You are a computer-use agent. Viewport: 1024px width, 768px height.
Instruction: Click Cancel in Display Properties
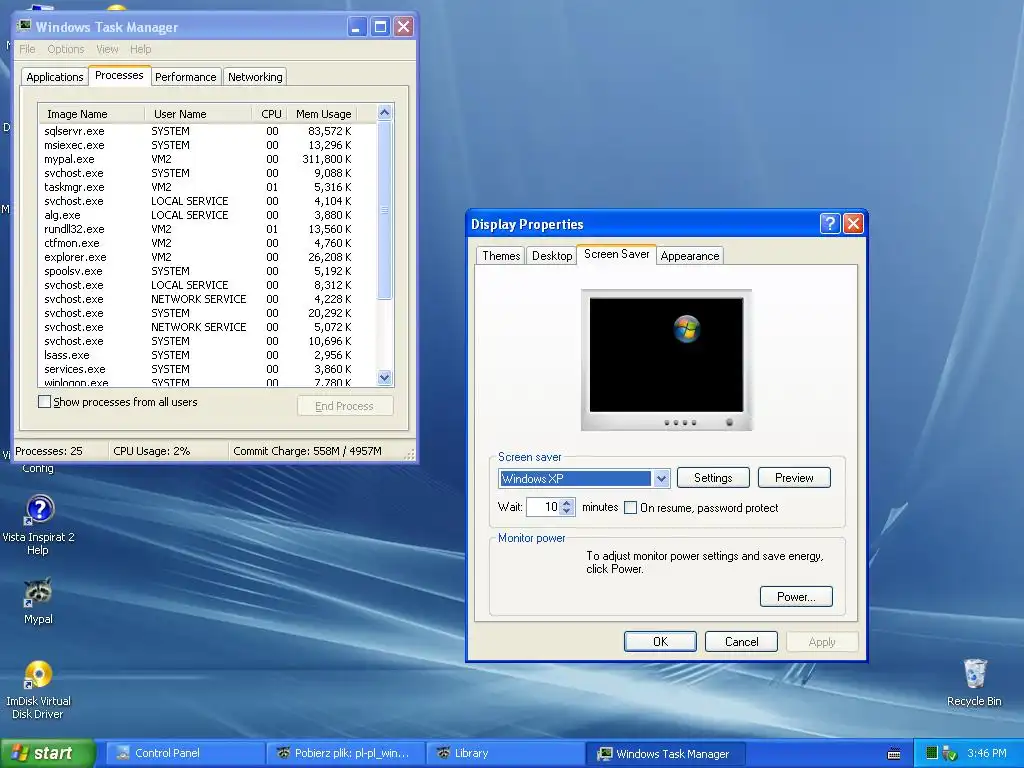tap(741, 641)
